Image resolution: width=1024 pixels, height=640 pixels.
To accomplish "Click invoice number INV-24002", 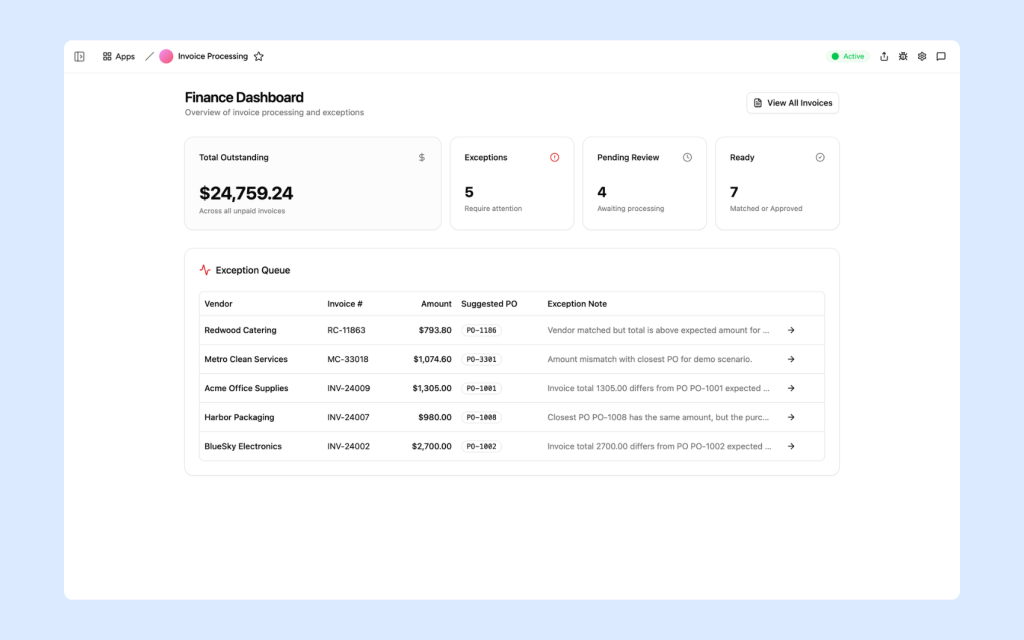I will tap(349, 447).
